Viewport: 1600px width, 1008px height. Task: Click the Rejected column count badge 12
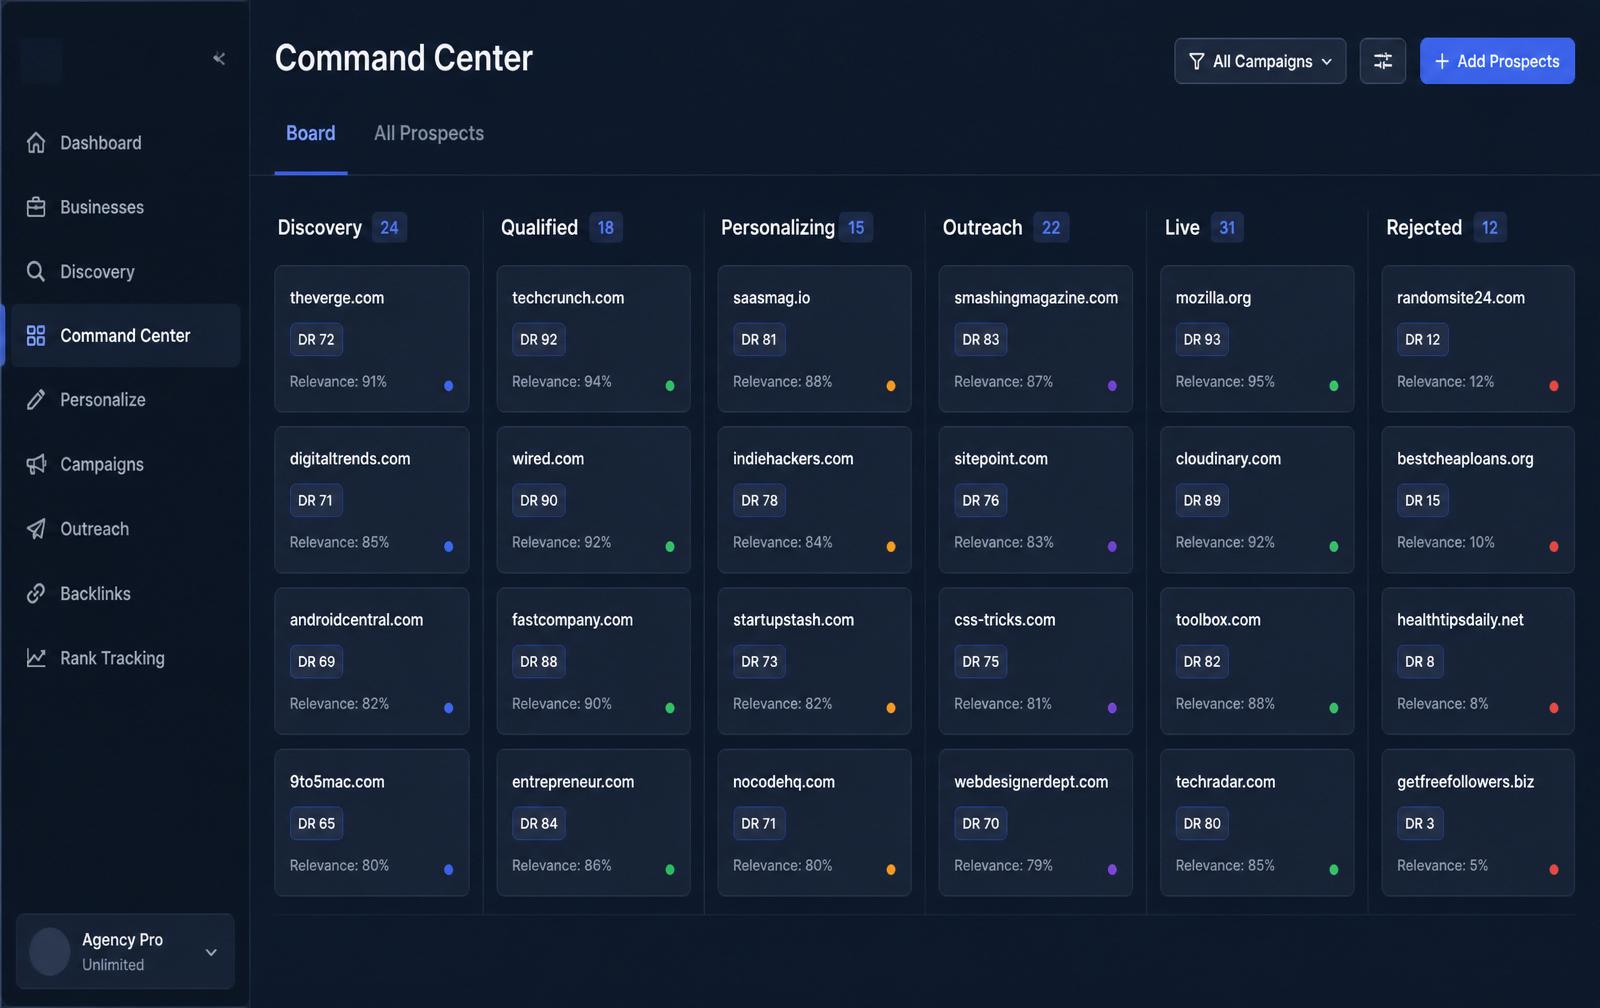coord(1490,228)
